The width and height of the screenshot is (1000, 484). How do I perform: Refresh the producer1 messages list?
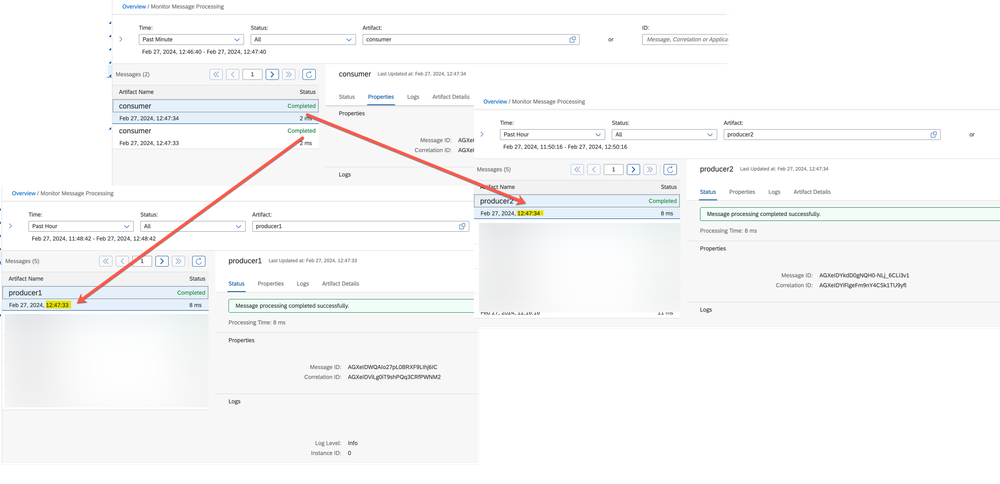pyautogui.click(x=200, y=261)
